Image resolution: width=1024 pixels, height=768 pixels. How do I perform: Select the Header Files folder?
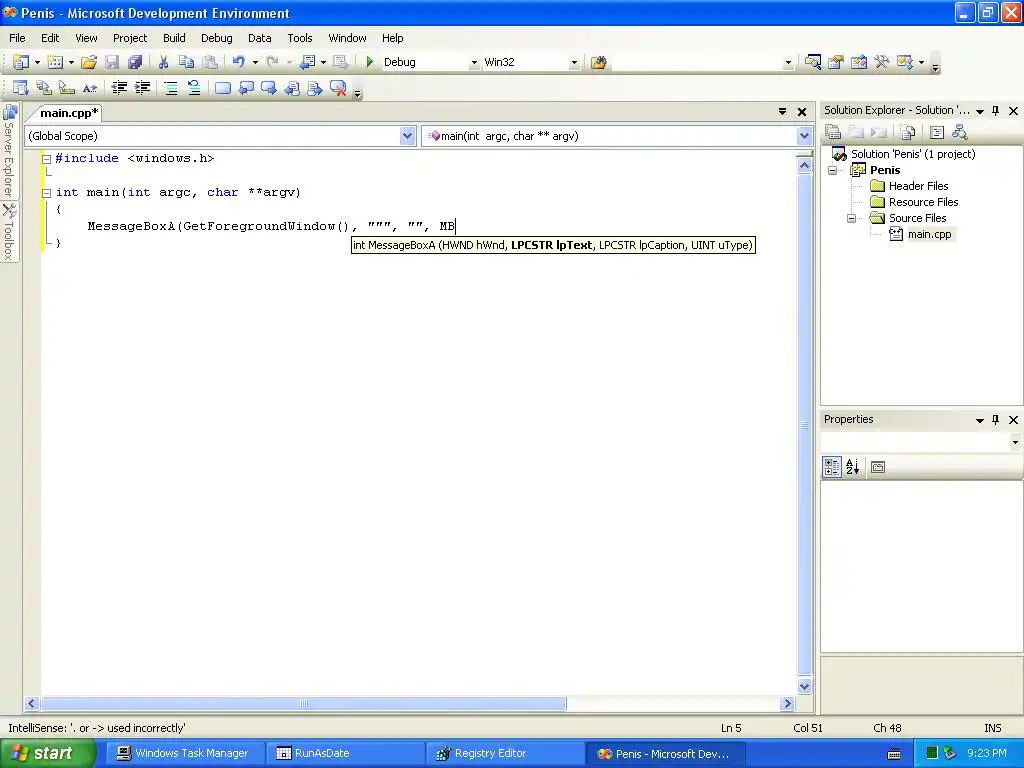[x=918, y=186]
